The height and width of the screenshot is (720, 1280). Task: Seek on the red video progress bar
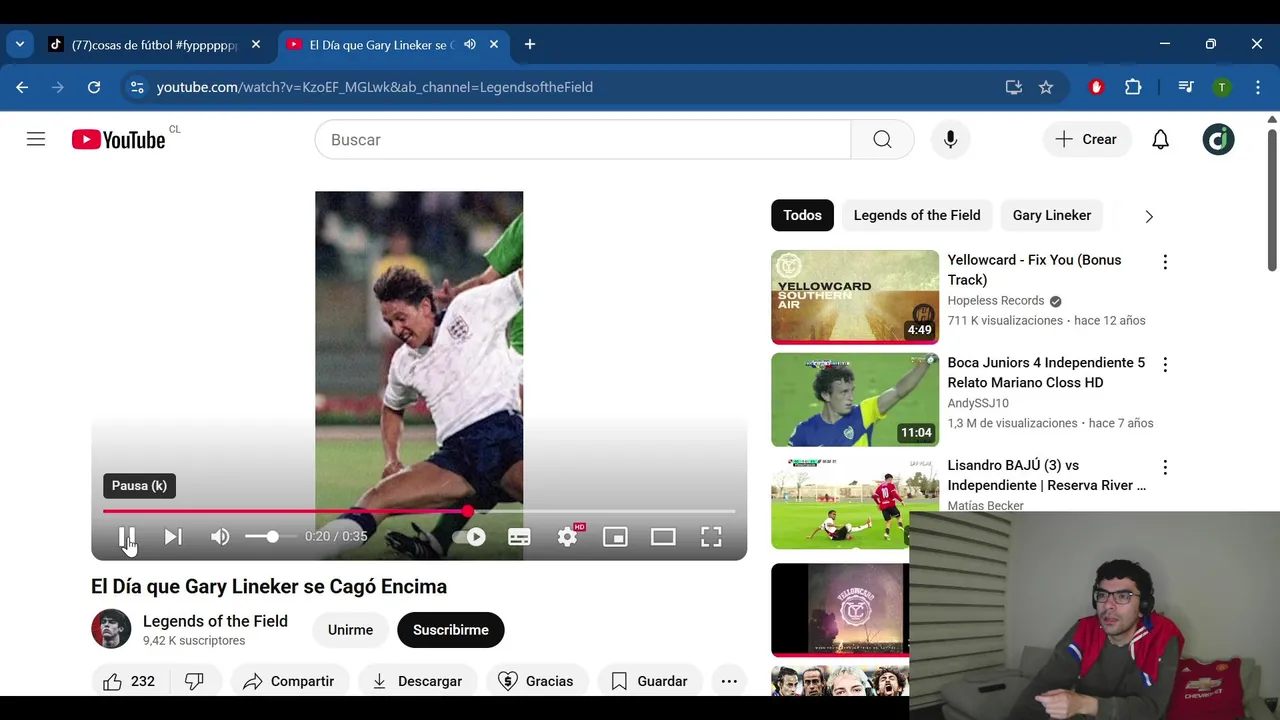[x=419, y=511]
